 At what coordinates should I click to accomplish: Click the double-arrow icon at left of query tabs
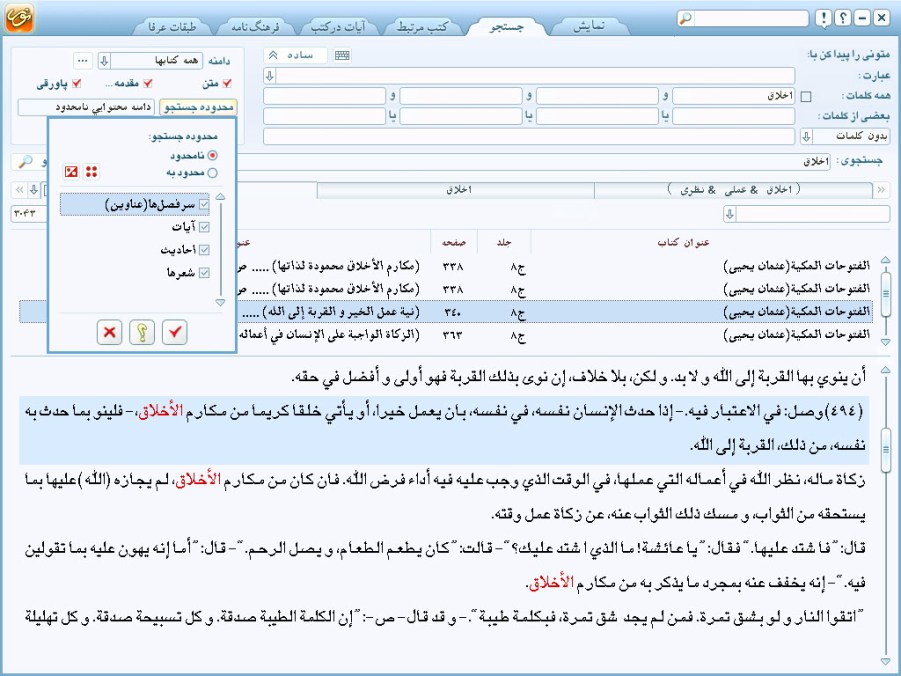[20, 190]
